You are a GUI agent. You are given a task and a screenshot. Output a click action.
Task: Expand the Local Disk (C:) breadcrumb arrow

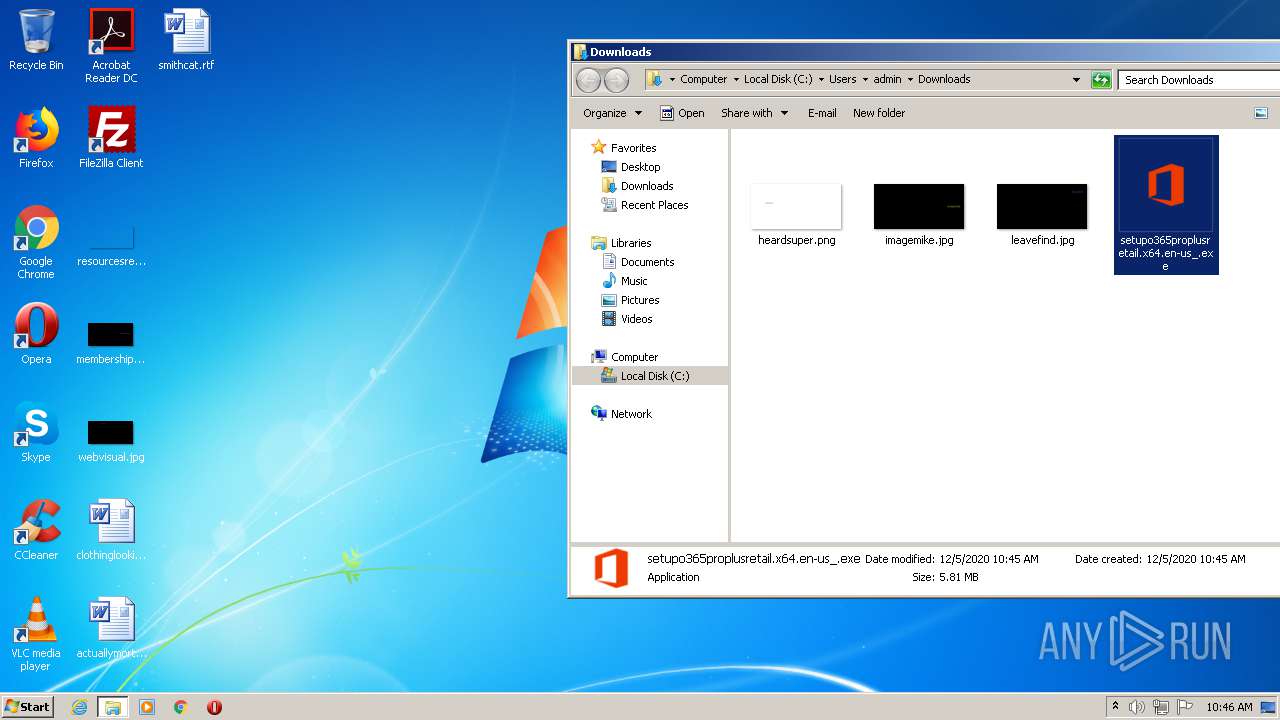[820, 80]
